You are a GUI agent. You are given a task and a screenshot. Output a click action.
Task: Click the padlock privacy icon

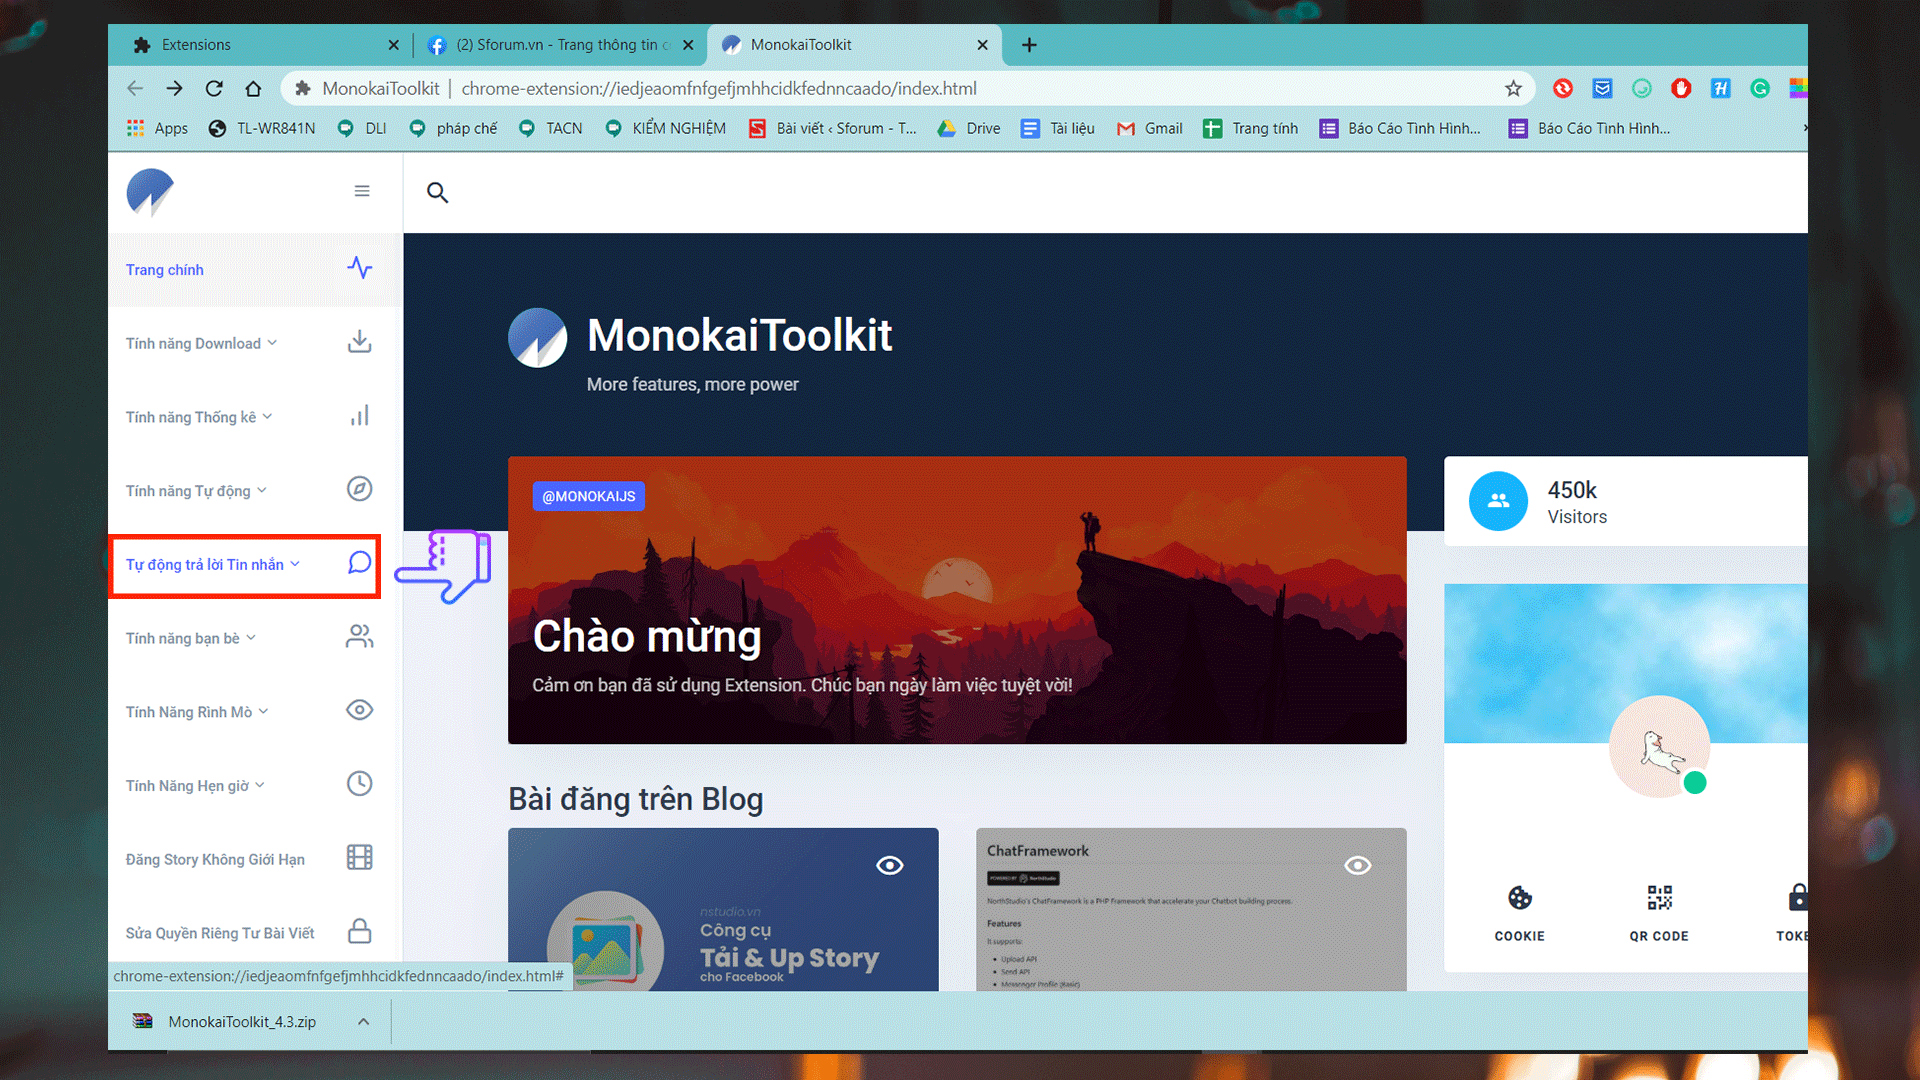pos(360,931)
